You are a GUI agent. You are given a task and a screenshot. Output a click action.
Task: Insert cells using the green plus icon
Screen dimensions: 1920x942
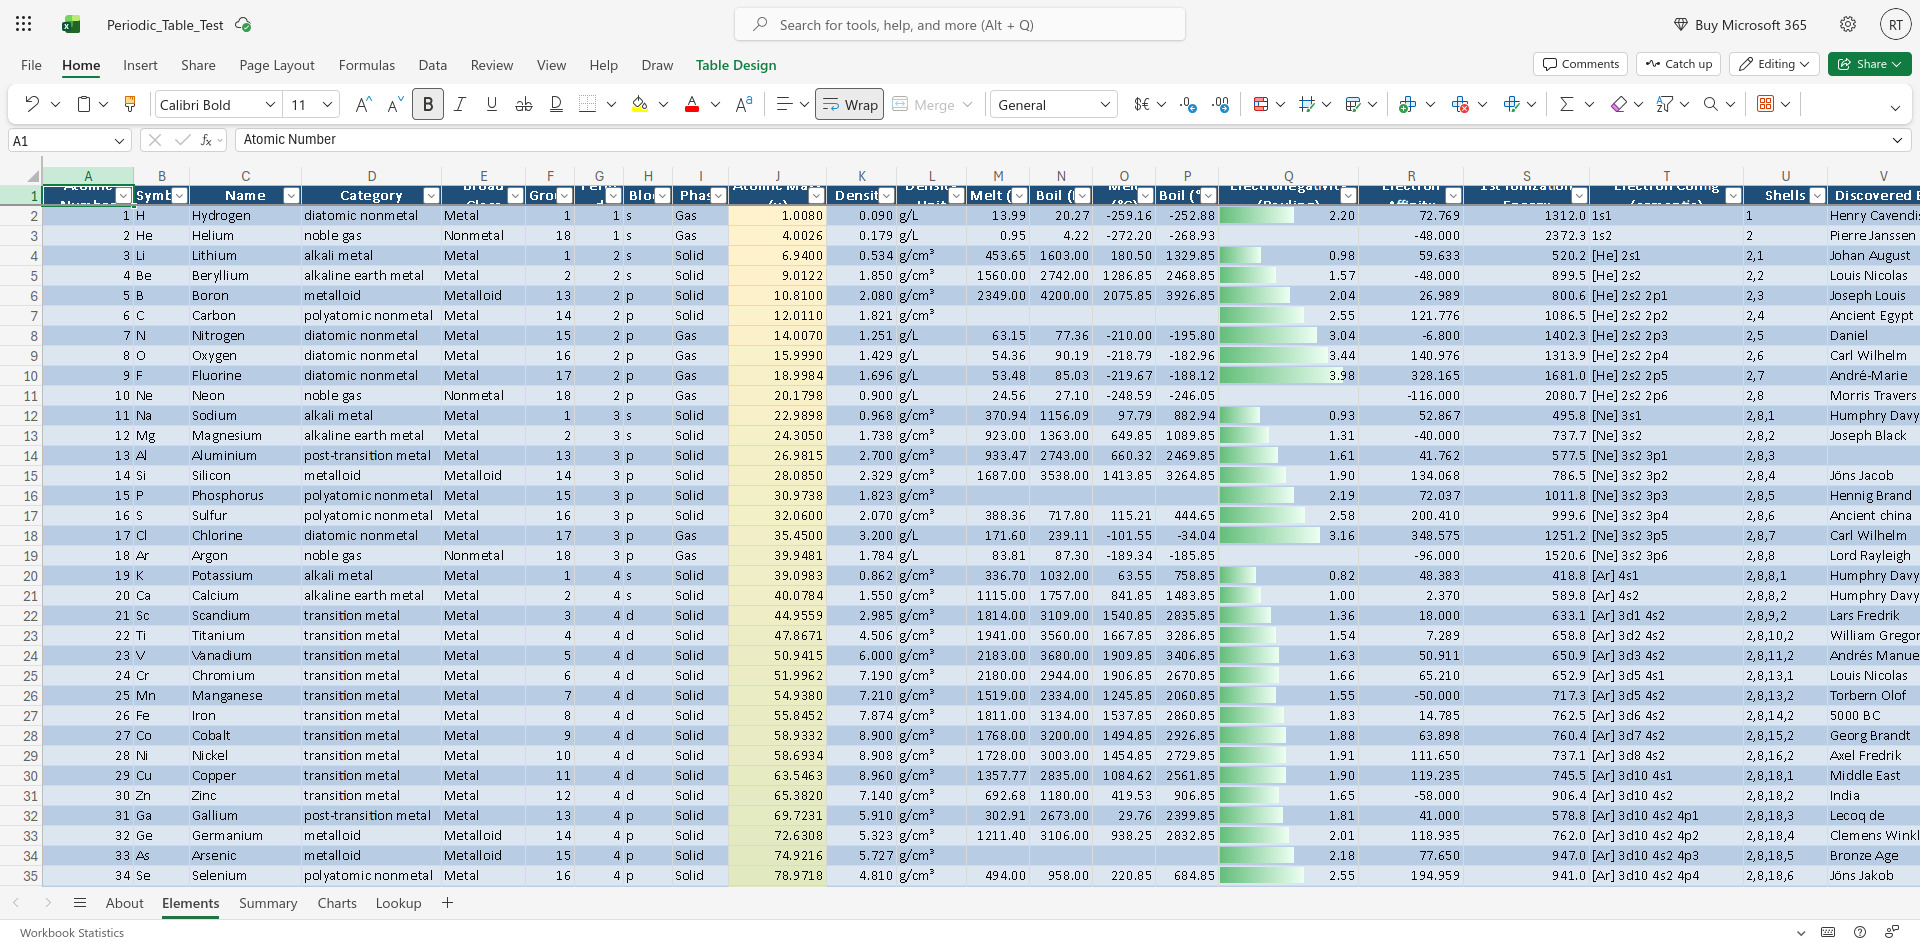(1409, 104)
